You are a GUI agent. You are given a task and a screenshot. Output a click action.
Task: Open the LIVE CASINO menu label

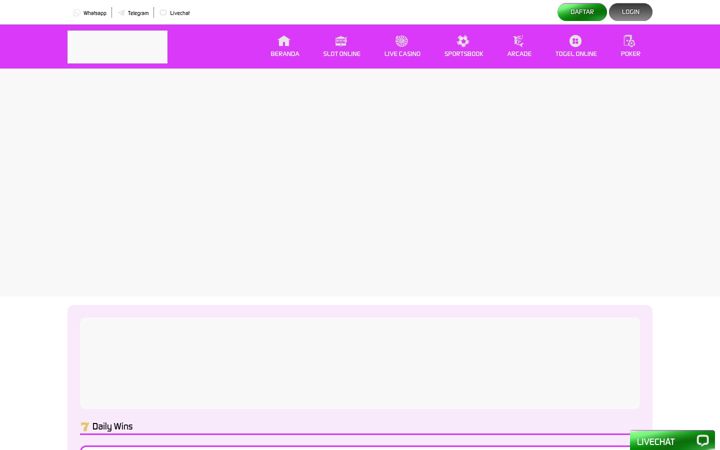(402, 54)
